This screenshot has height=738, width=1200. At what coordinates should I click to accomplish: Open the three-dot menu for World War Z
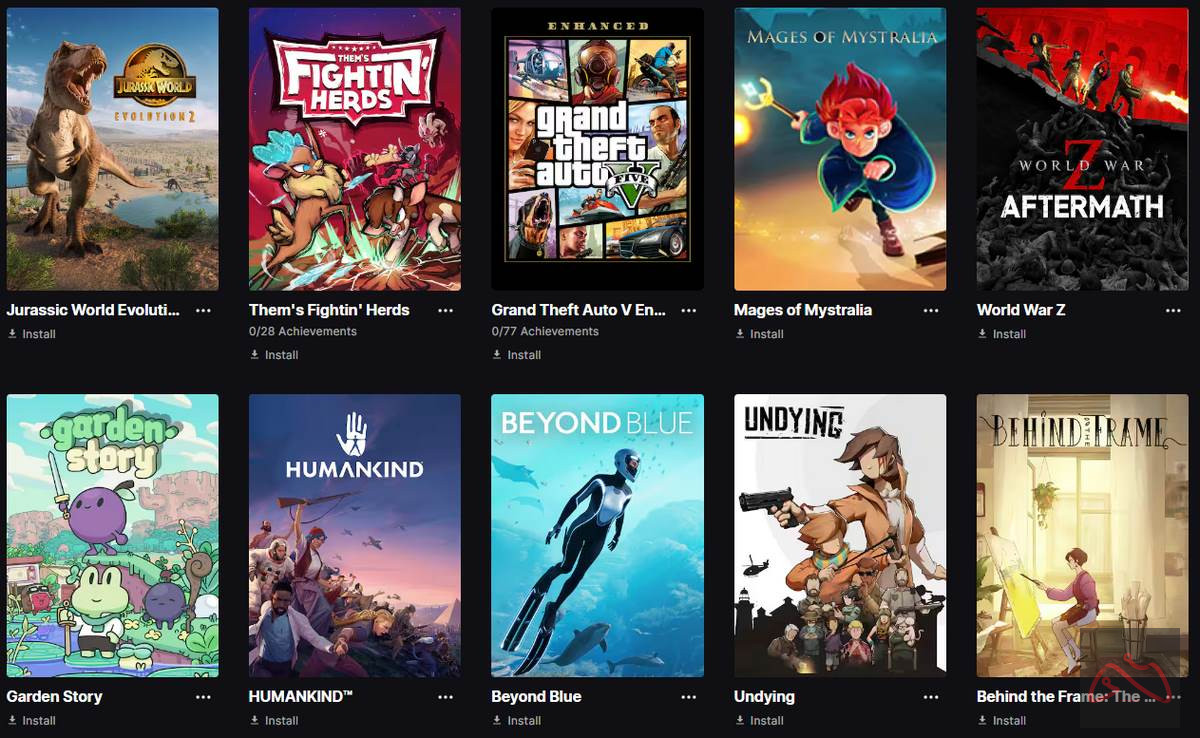[1174, 310]
